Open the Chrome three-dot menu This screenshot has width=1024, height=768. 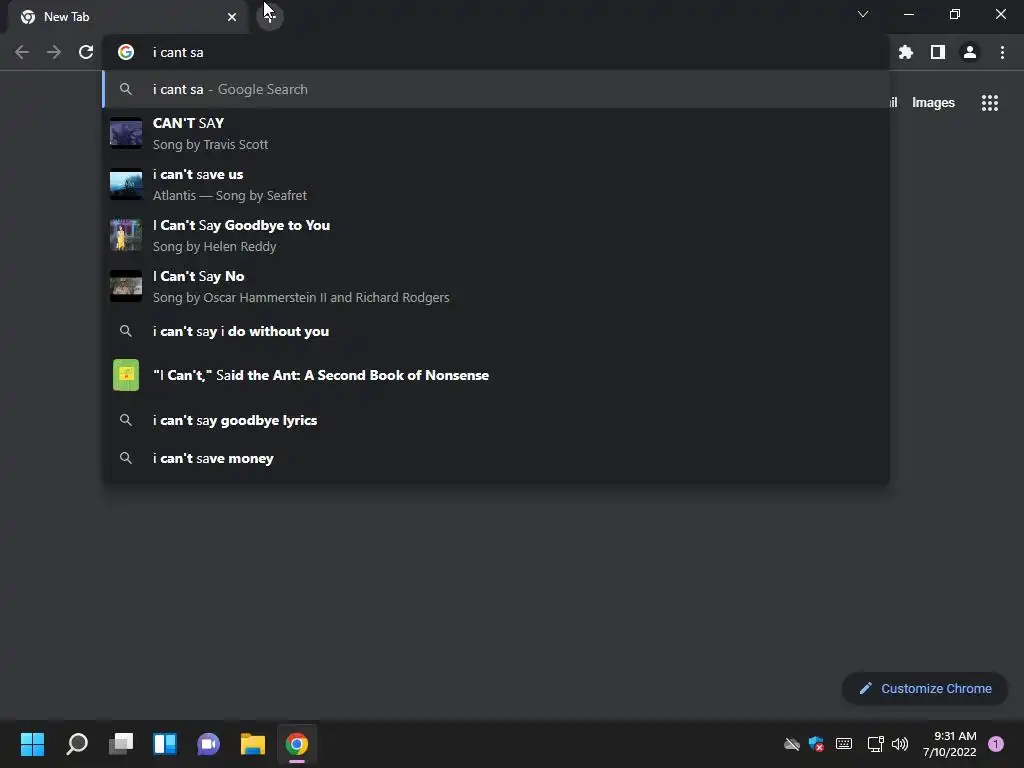[1002, 52]
